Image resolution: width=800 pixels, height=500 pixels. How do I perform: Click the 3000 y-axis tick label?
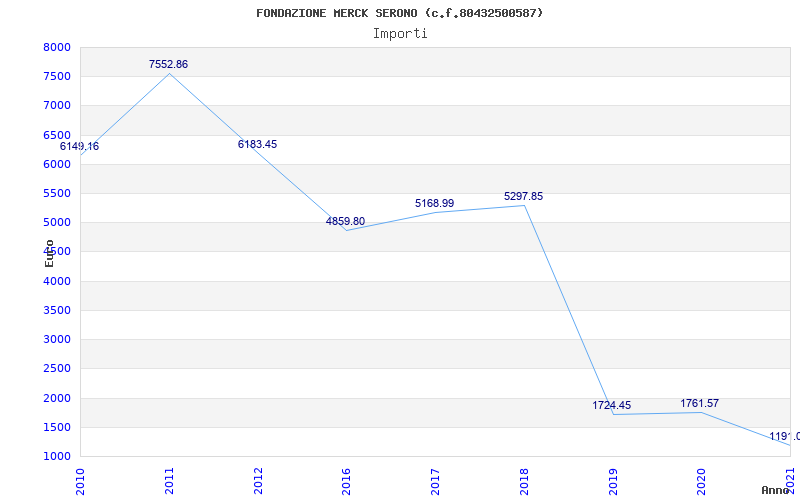[x=56, y=340]
